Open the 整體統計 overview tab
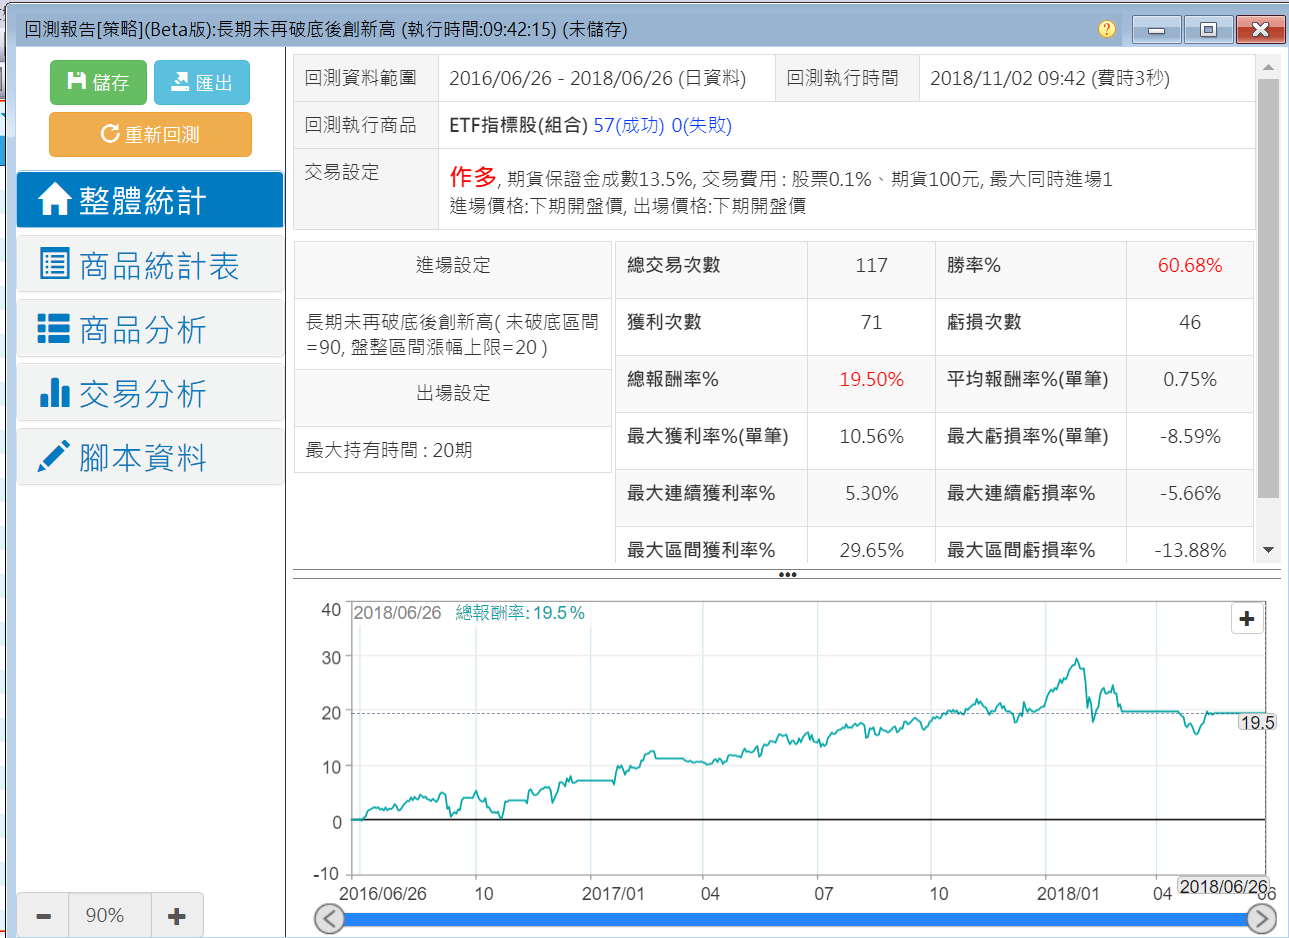Viewport: 1289px width, 938px height. coord(150,200)
